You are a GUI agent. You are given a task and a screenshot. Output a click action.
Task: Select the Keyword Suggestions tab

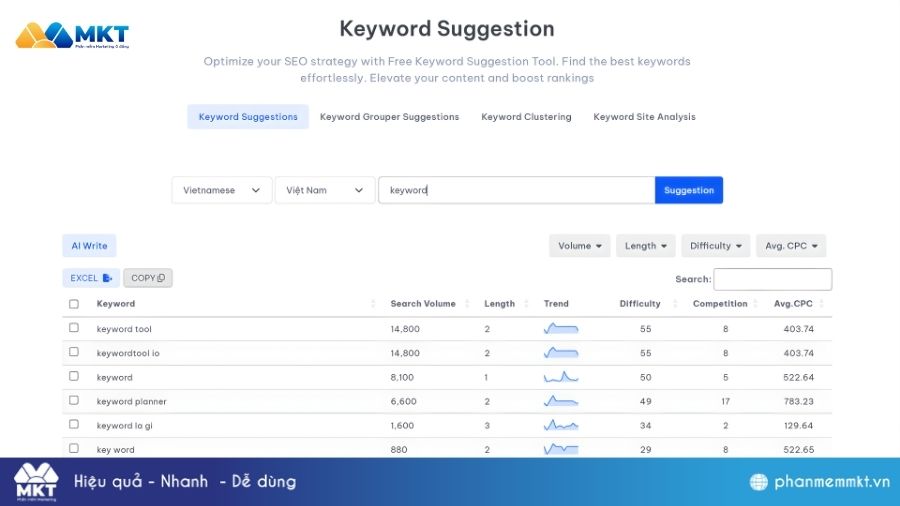(x=248, y=116)
